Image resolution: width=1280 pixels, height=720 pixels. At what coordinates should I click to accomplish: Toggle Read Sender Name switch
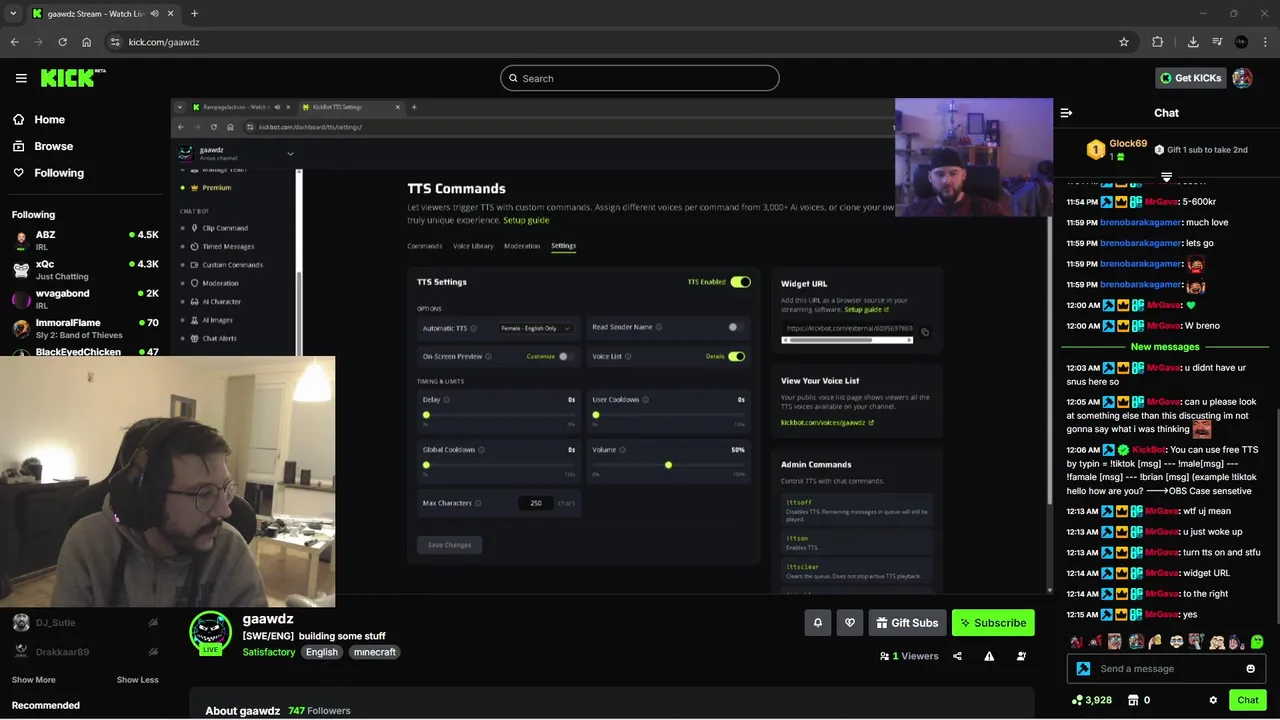coord(735,327)
